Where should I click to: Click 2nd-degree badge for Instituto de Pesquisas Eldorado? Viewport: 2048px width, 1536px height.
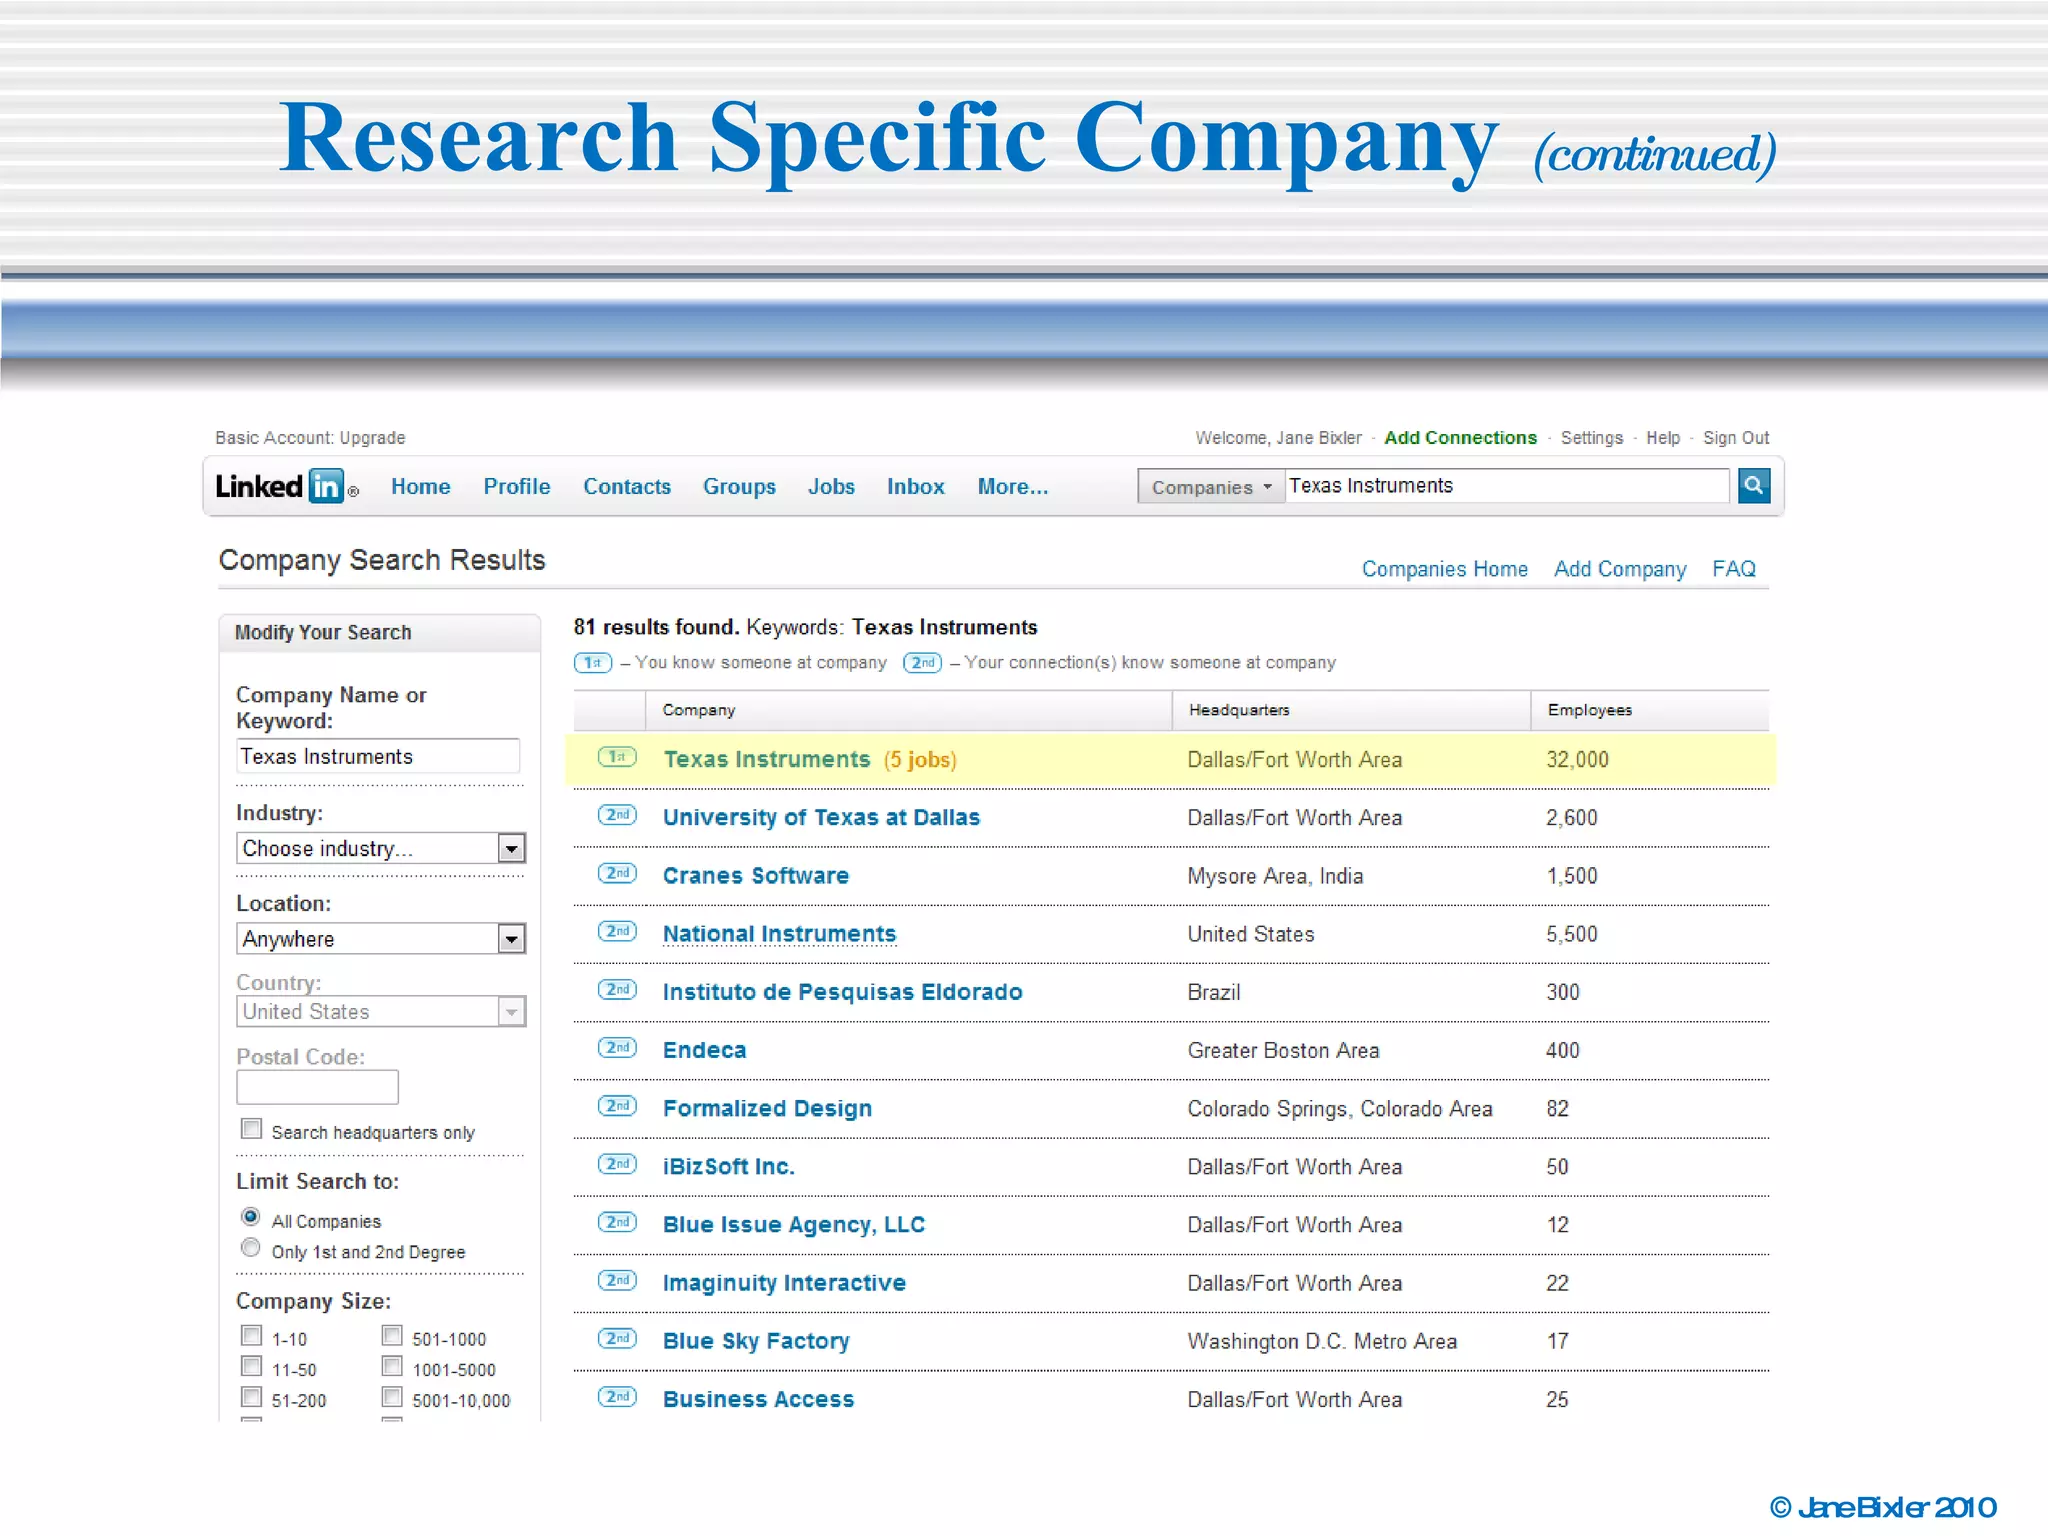click(x=617, y=989)
